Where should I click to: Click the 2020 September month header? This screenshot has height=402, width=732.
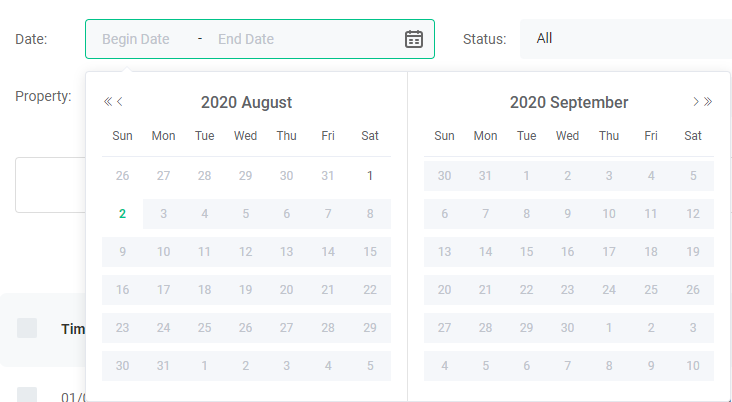569,102
